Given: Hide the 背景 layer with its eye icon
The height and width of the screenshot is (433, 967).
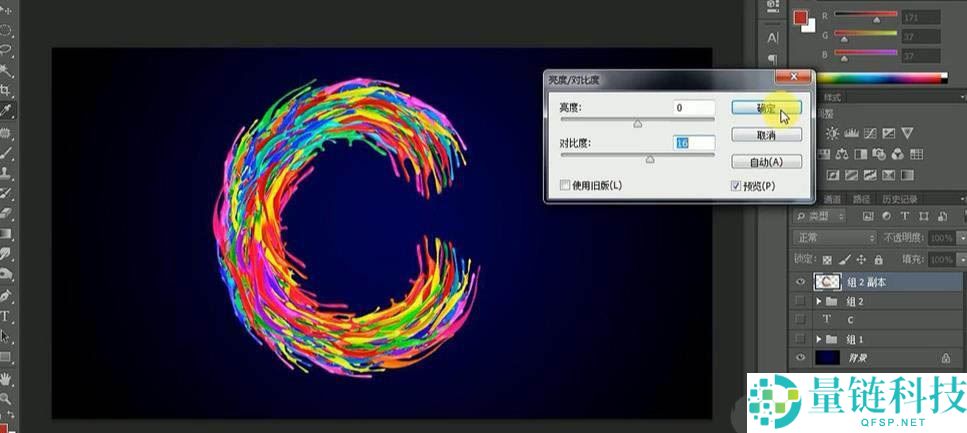Looking at the screenshot, I should pyautogui.click(x=800, y=358).
